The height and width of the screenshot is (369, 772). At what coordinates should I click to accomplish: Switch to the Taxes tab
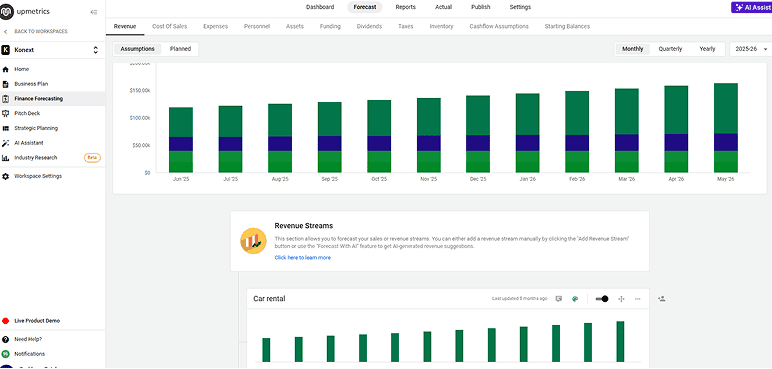pos(406,27)
